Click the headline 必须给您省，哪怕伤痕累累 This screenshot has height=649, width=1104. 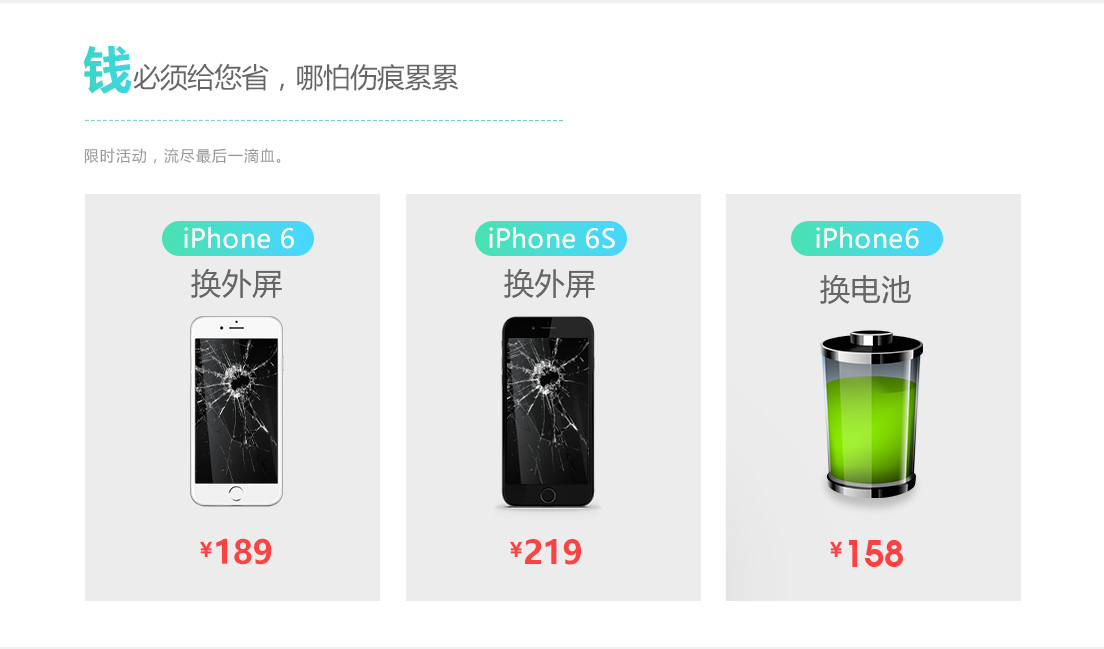(x=296, y=77)
